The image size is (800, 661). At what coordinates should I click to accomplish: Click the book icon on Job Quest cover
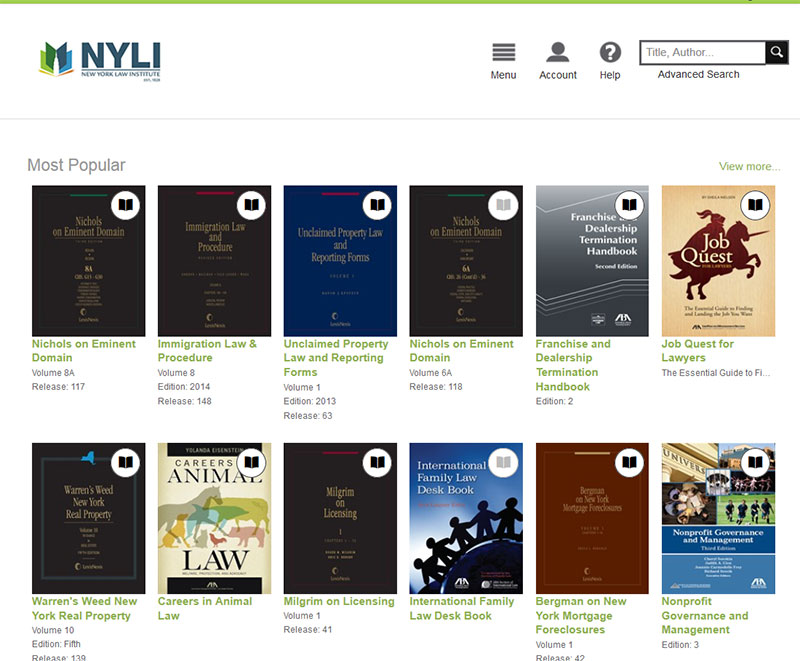click(x=755, y=205)
